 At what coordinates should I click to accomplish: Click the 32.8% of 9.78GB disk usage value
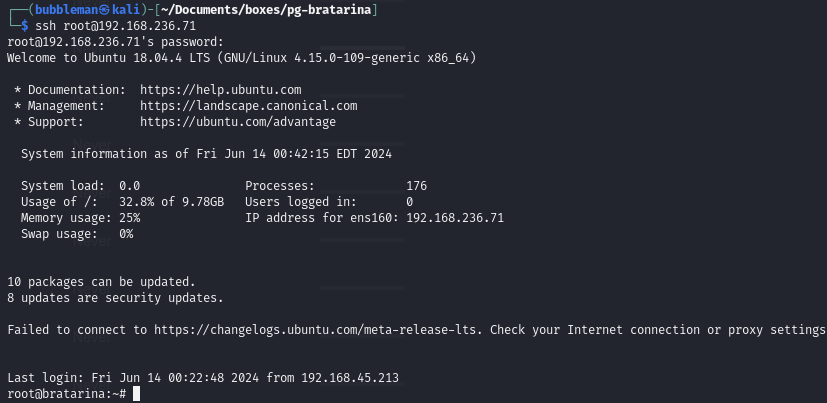pyautogui.click(x=171, y=202)
